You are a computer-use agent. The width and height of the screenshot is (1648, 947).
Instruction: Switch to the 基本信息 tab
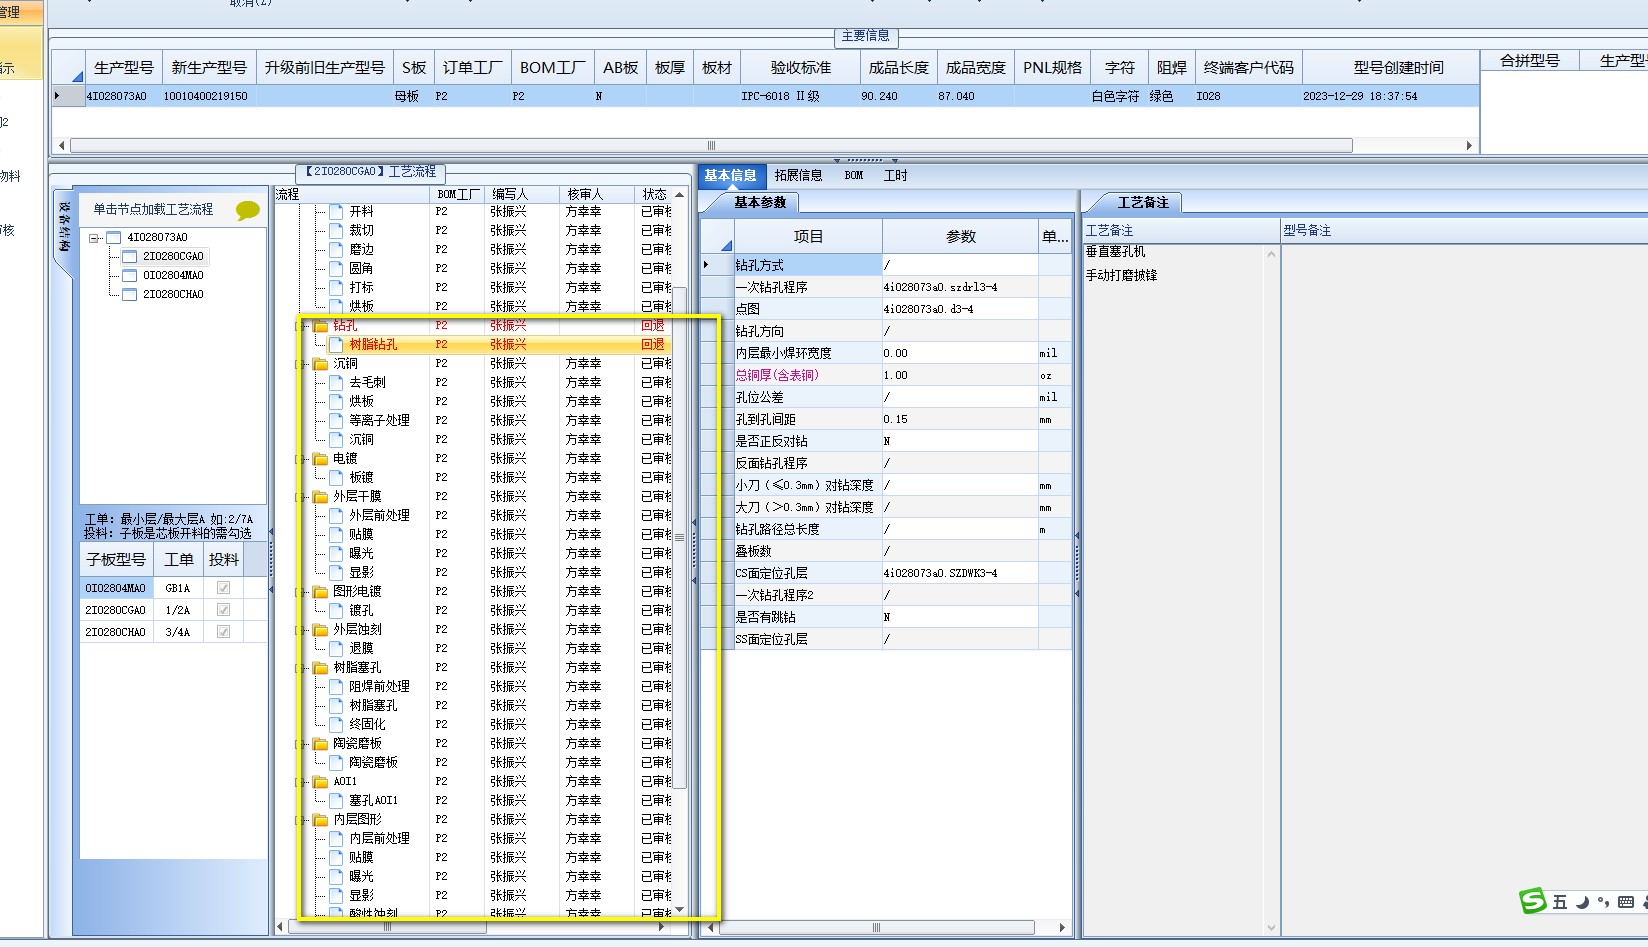(731, 176)
